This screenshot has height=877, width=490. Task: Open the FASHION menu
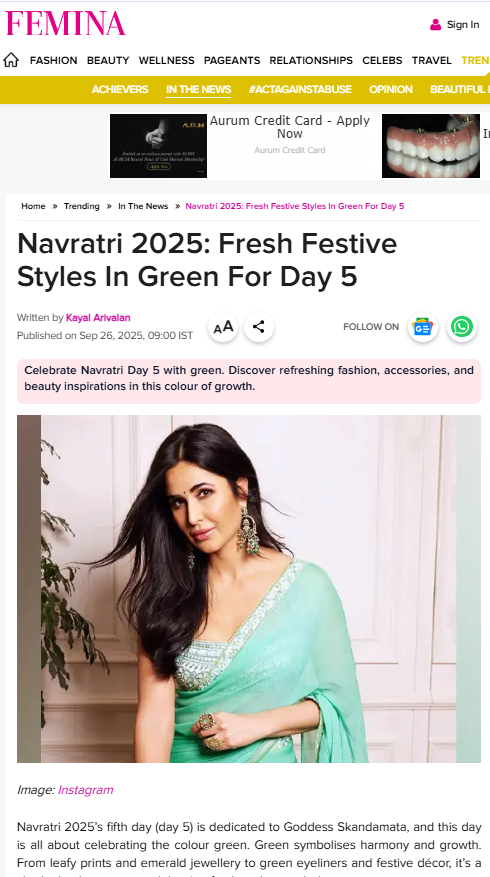pyautogui.click(x=54, y=60)
